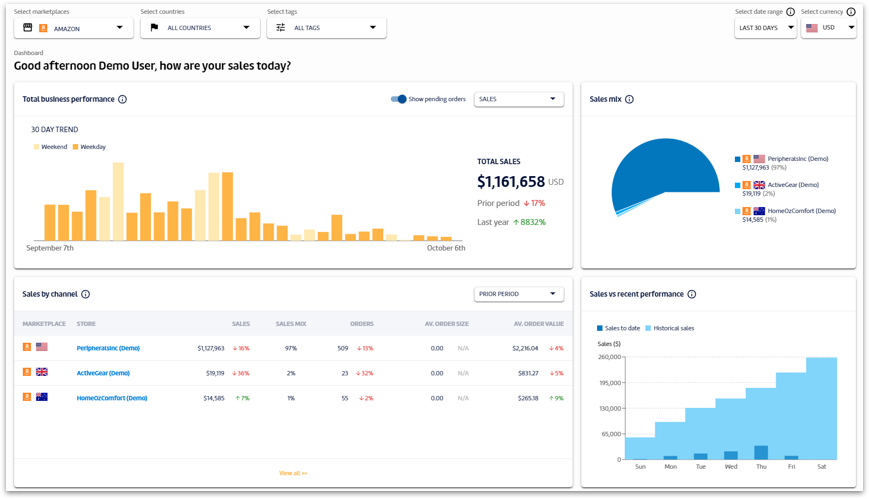Sort table by Orders column header
Viewport: 869px width, 499px height.
tap(362, 324)
